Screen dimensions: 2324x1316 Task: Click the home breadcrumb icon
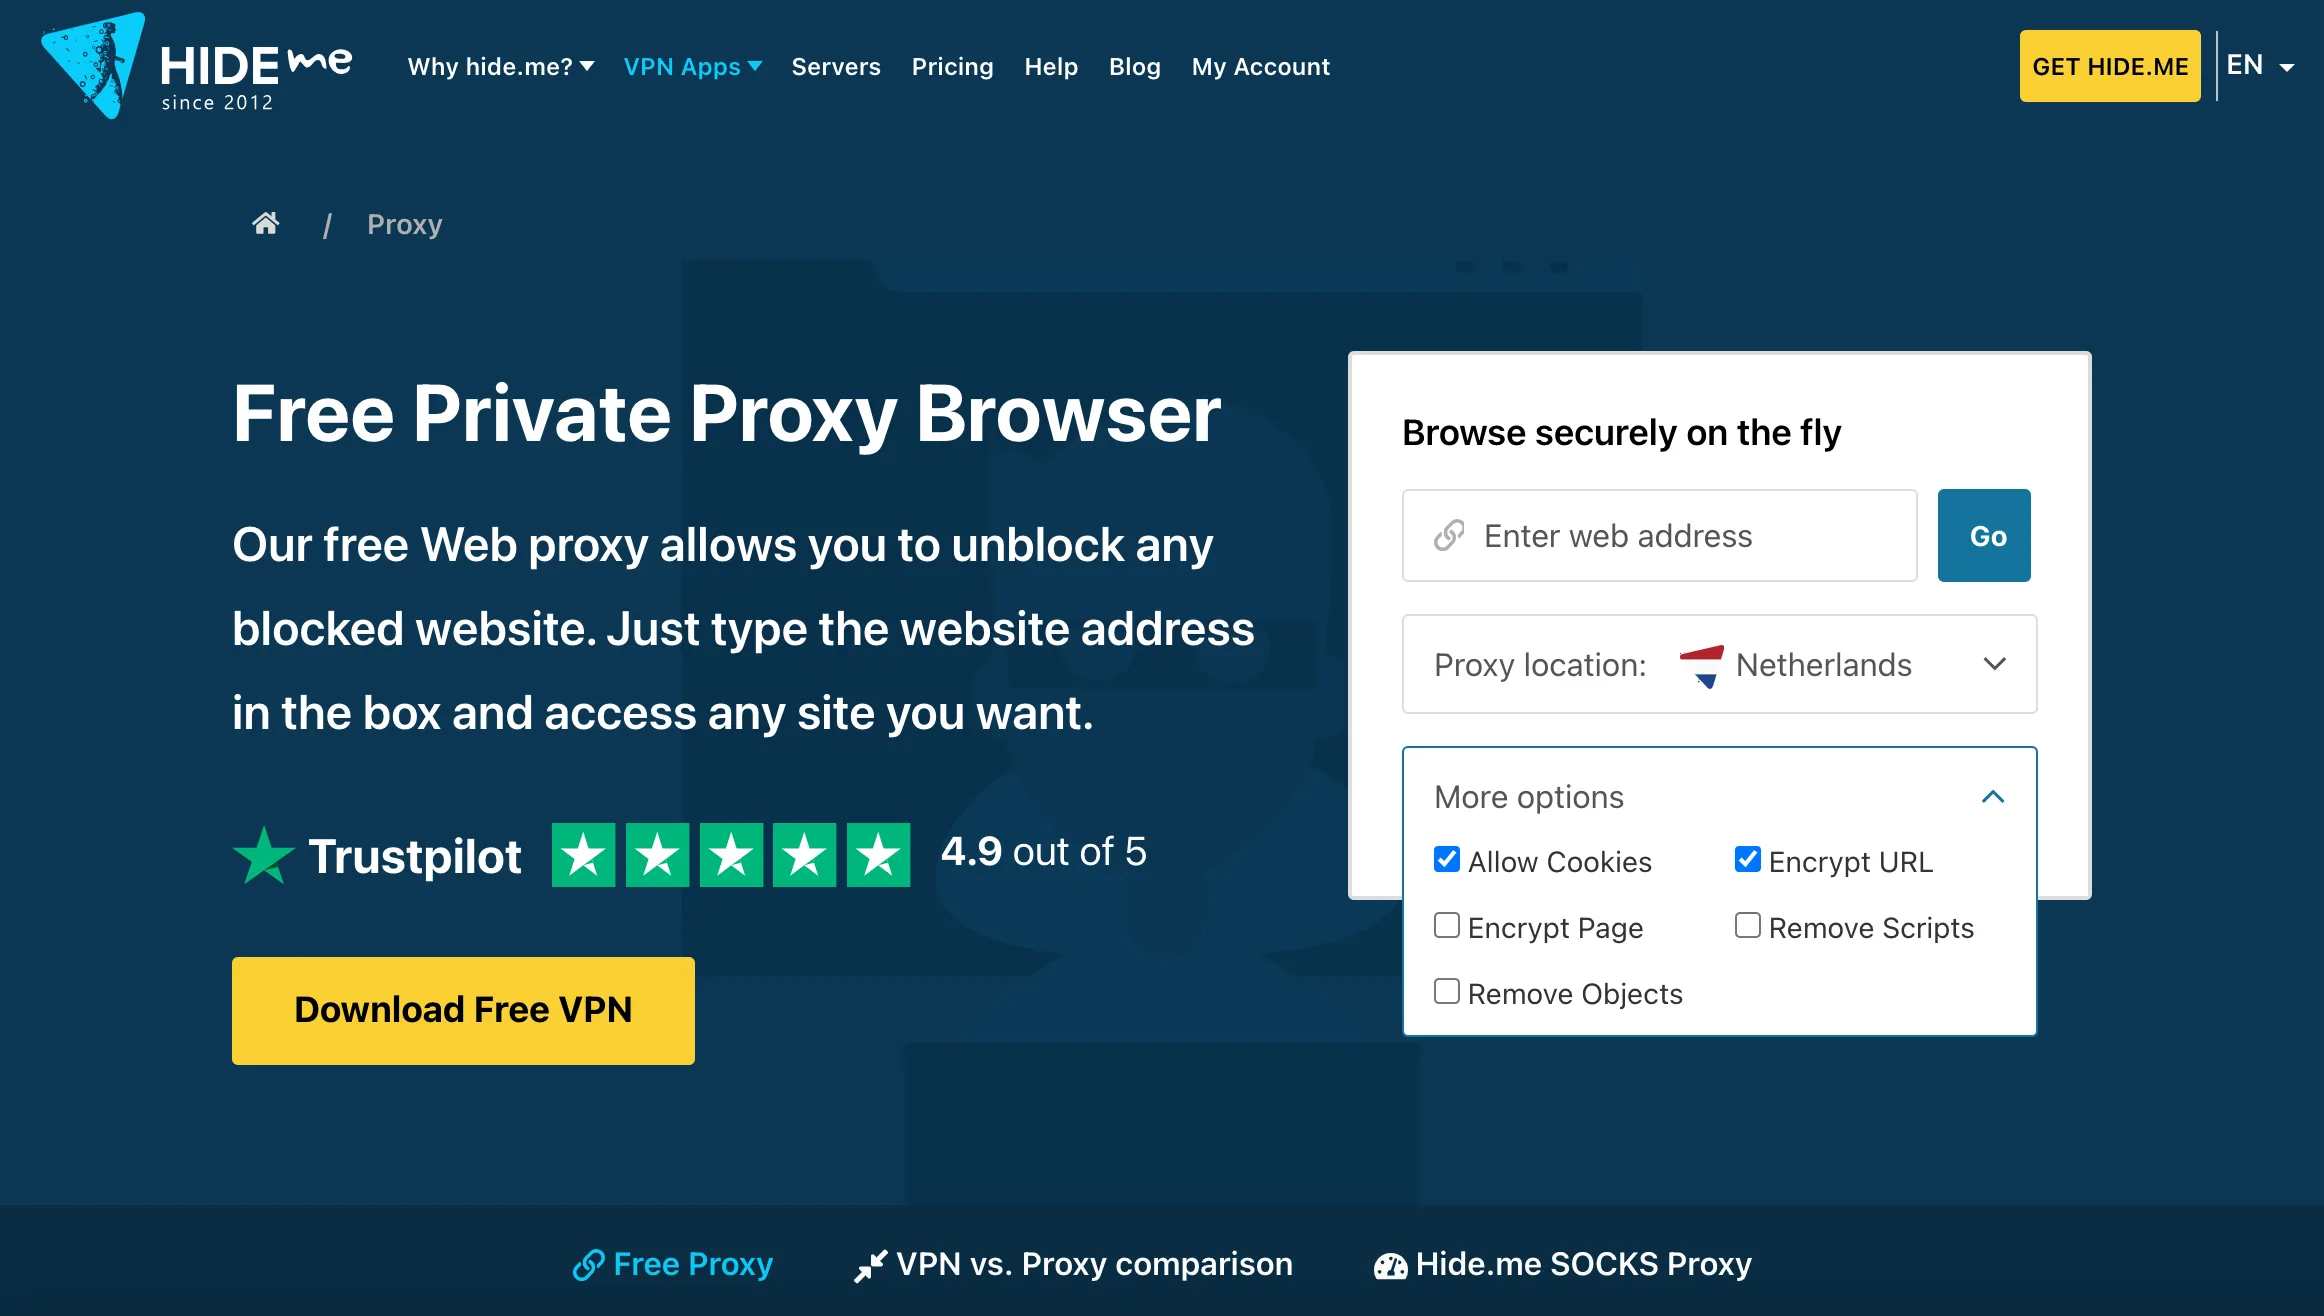(265, 223)
